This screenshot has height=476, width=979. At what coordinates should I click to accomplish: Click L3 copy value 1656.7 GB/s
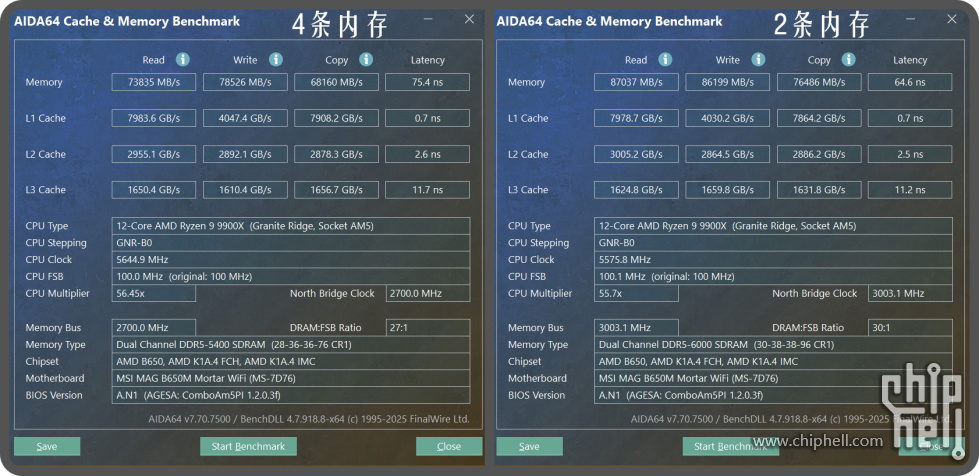tap(337, 190)
